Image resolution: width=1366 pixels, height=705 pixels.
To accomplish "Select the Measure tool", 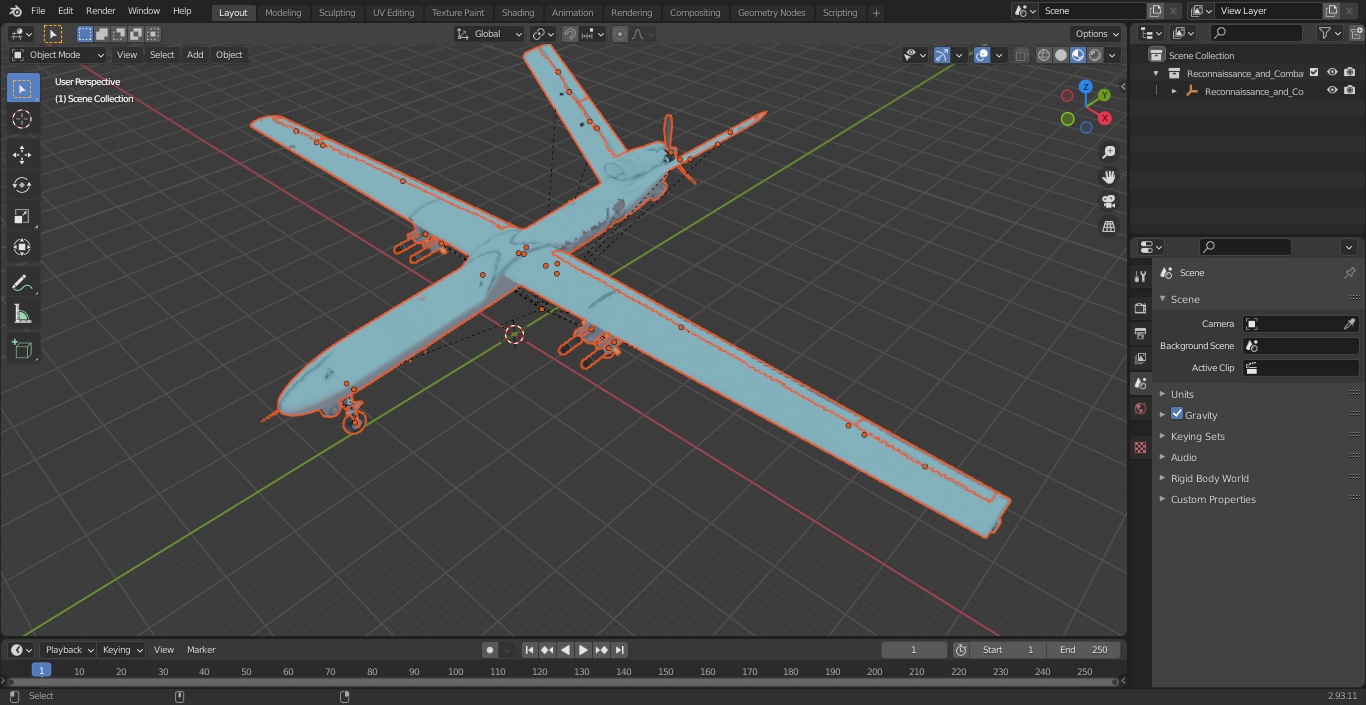I will tap(22, 315).
